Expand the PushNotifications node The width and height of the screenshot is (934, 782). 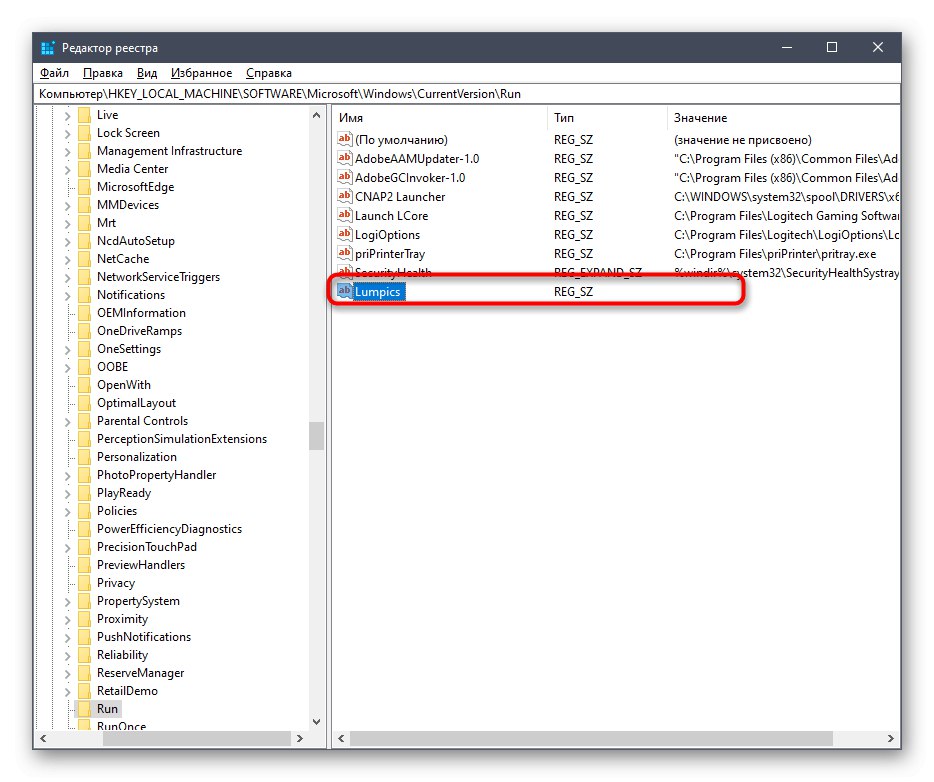[67, 638]
